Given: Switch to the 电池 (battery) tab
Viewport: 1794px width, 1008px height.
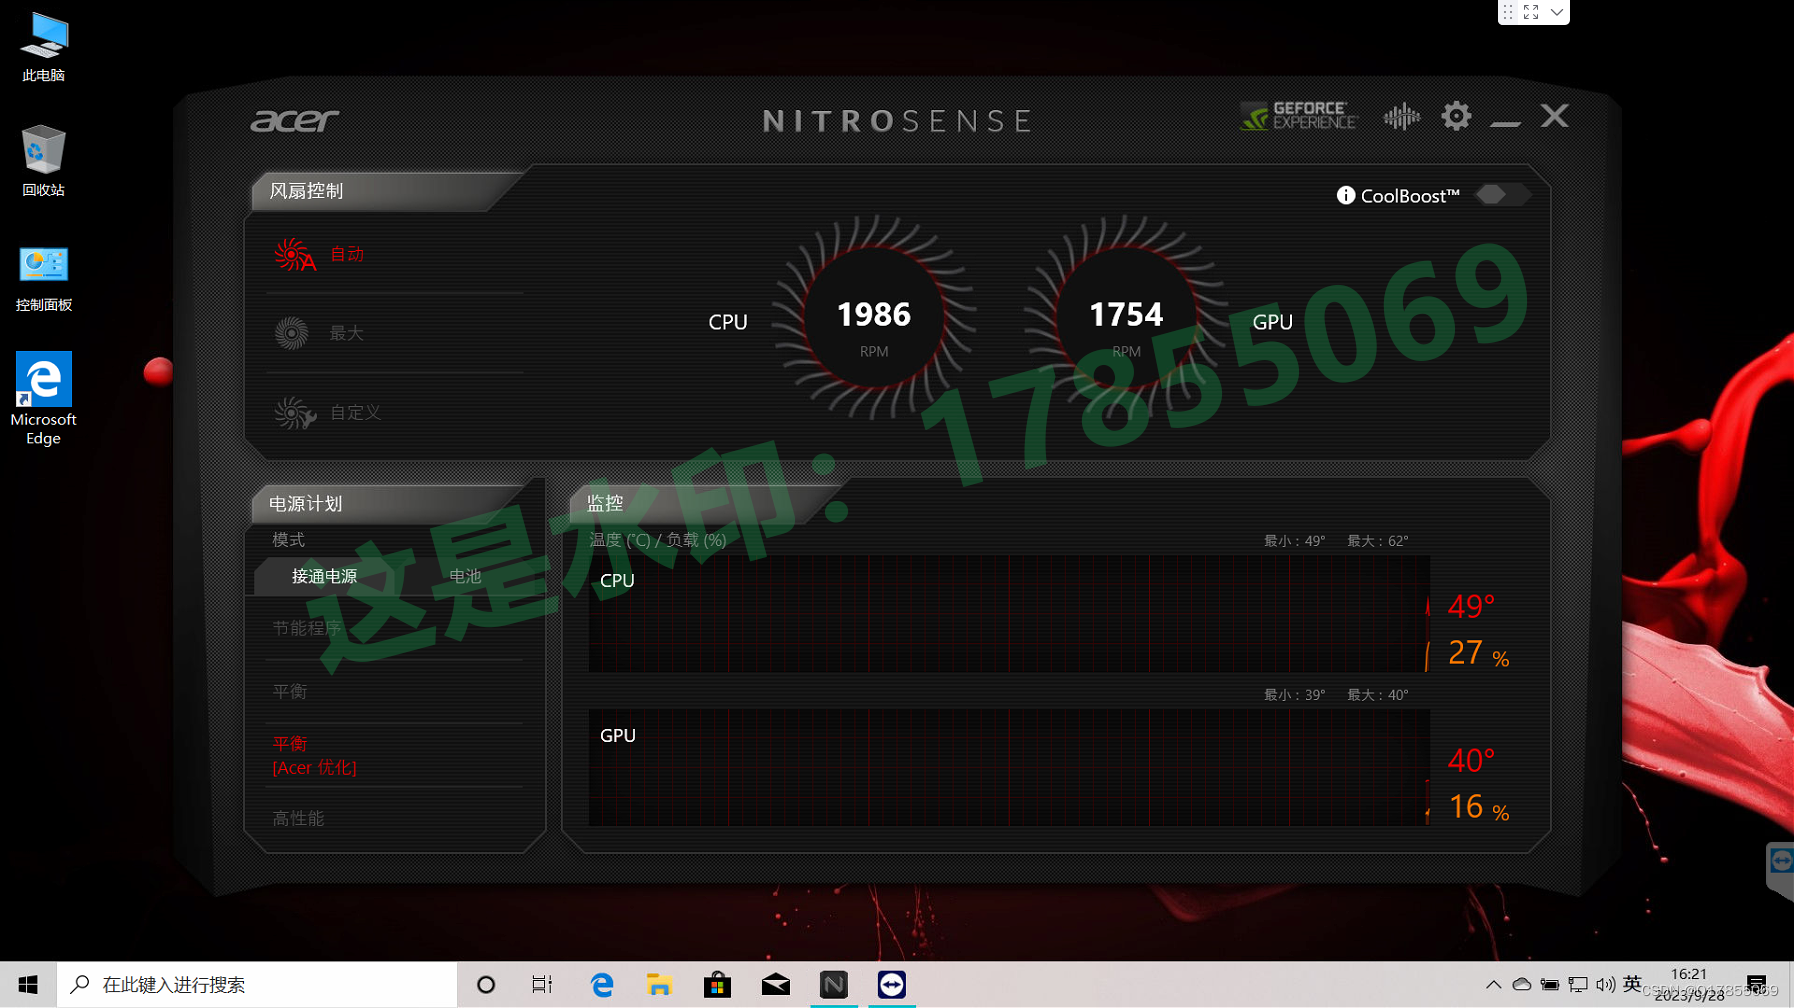Looking at the screenshot, I should (465, 576).
